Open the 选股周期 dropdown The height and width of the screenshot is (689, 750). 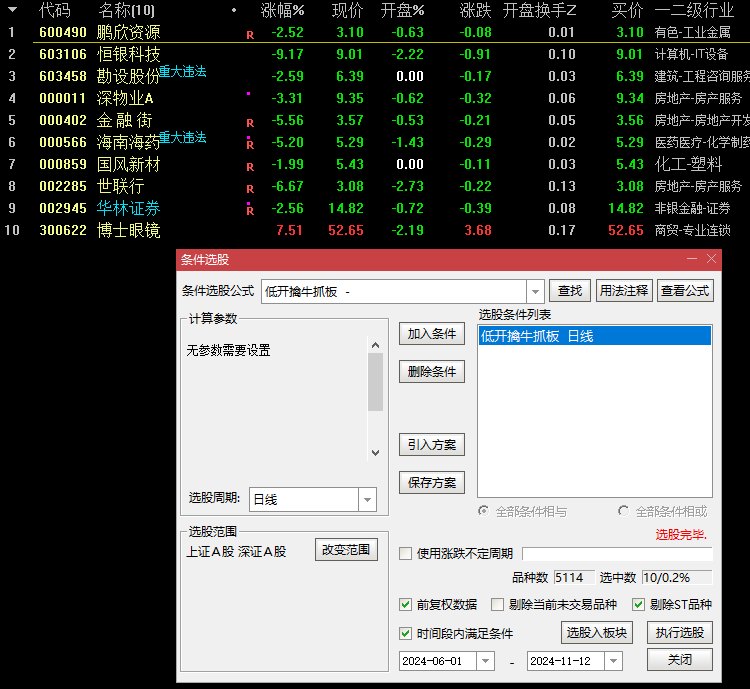point(367,500)
